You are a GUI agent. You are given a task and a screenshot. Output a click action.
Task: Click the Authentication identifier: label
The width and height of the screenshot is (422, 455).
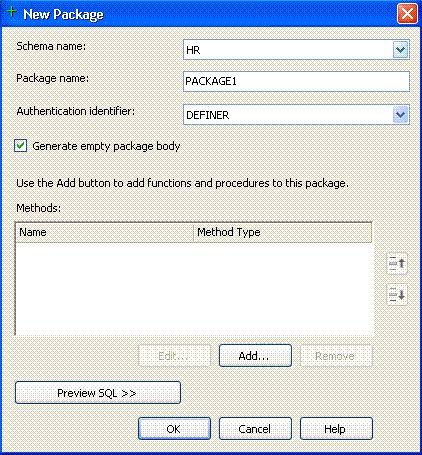(x=76, y=111)
